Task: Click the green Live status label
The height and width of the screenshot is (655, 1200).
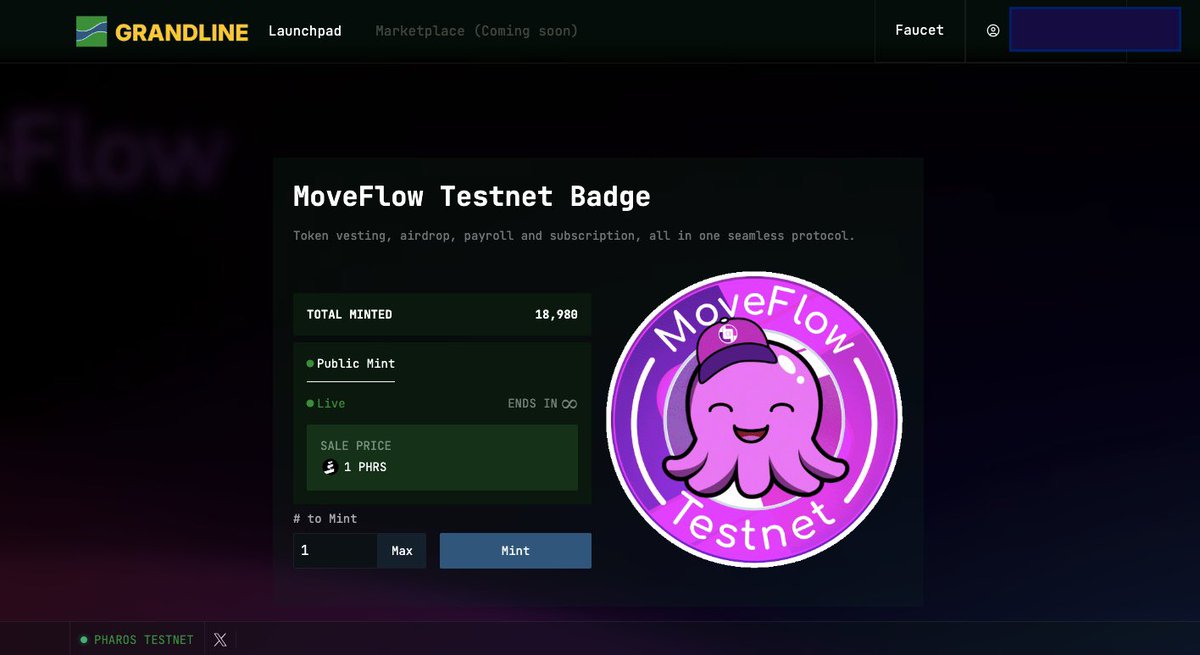Action: point(326,404)
